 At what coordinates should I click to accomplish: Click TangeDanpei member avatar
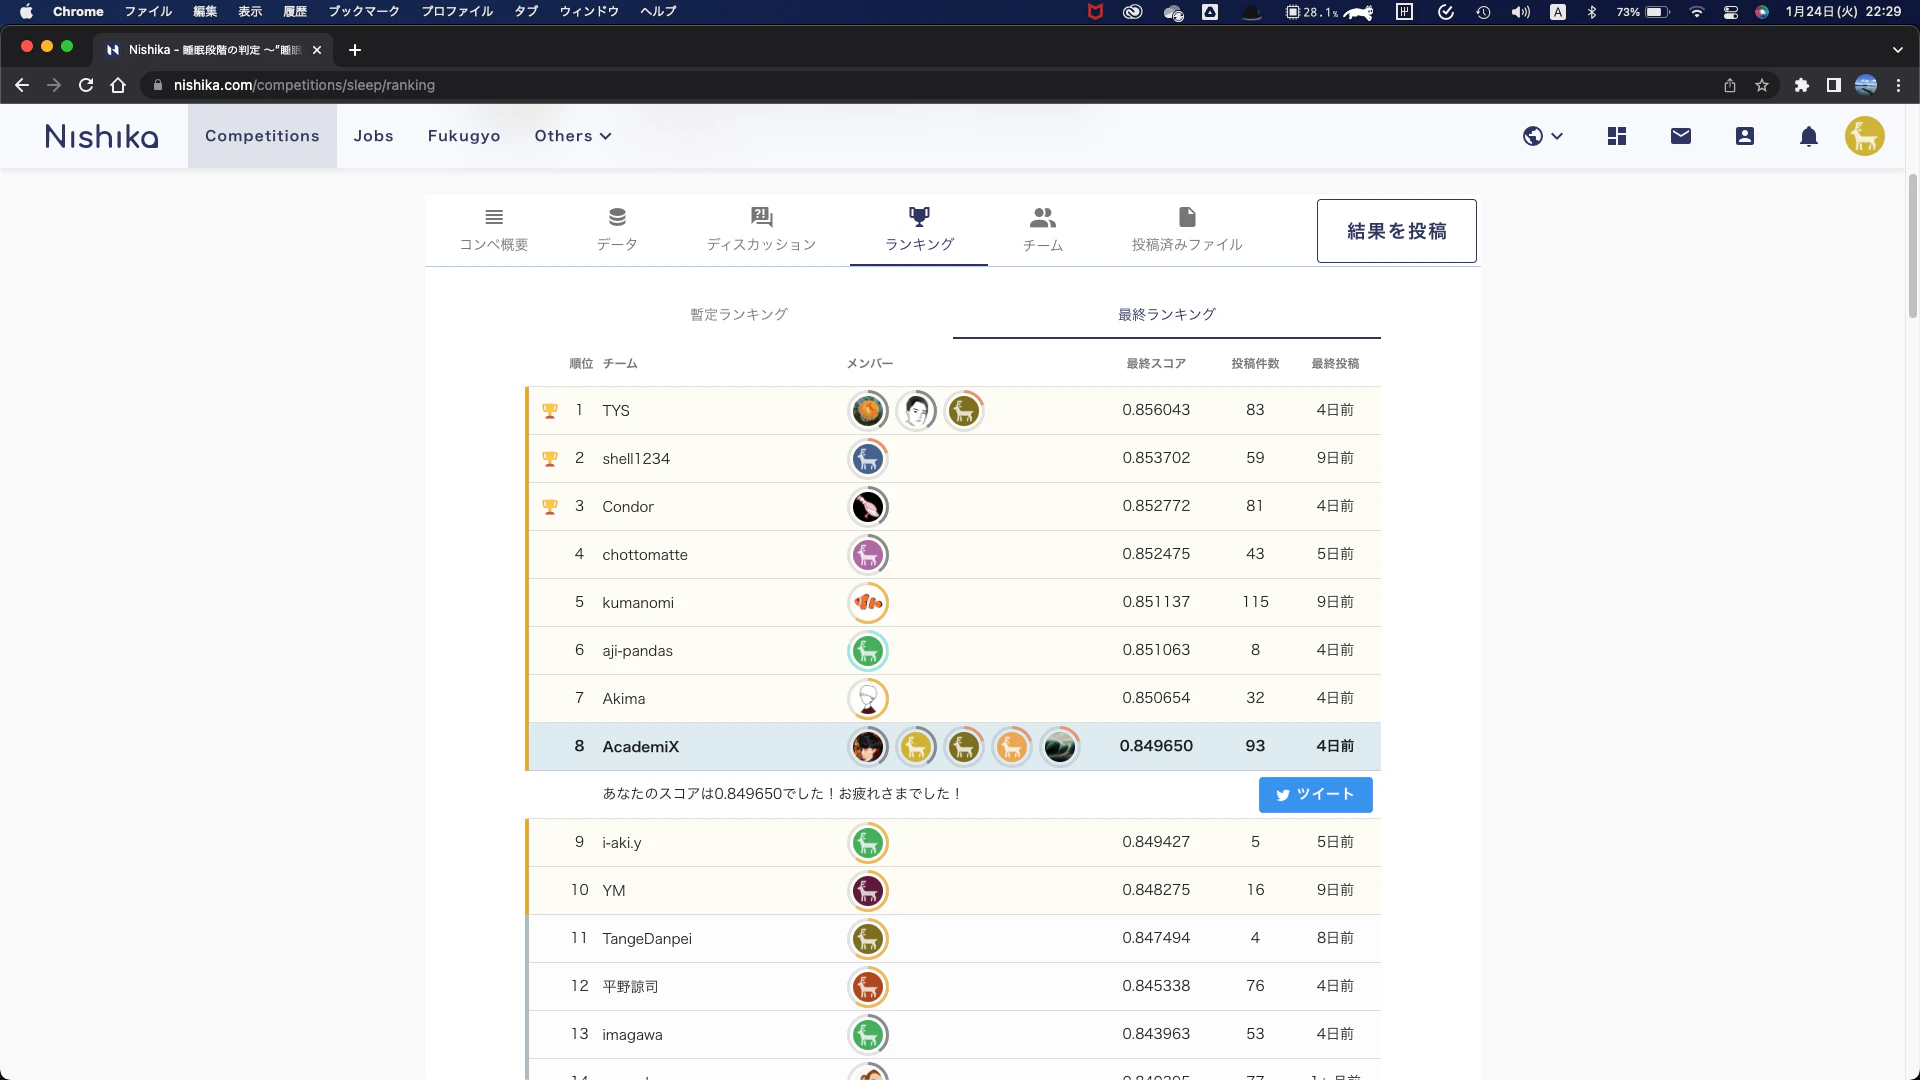(x=868, y=939)
